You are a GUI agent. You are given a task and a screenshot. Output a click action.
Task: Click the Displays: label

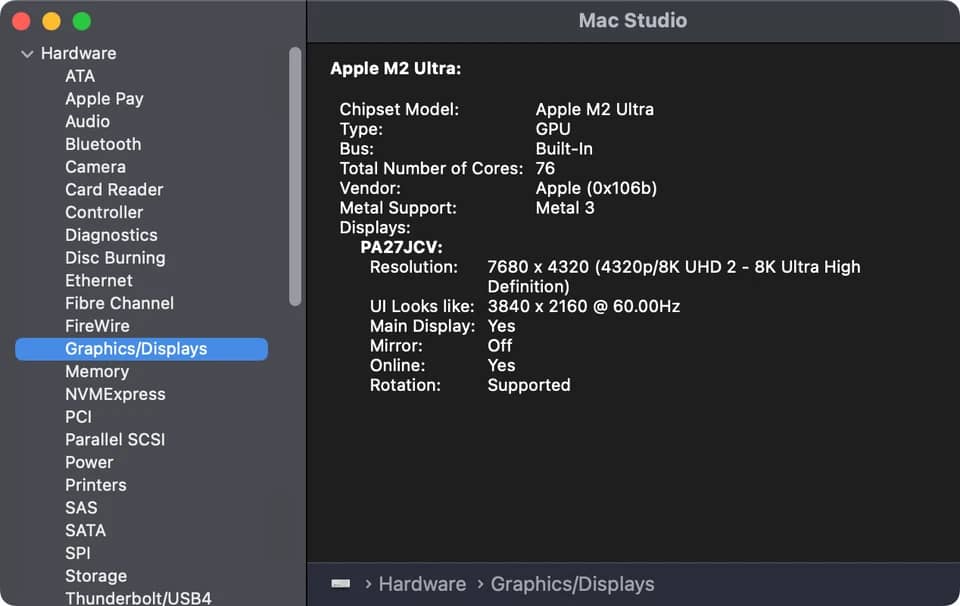pyautogui.click(x=375, y=228)
